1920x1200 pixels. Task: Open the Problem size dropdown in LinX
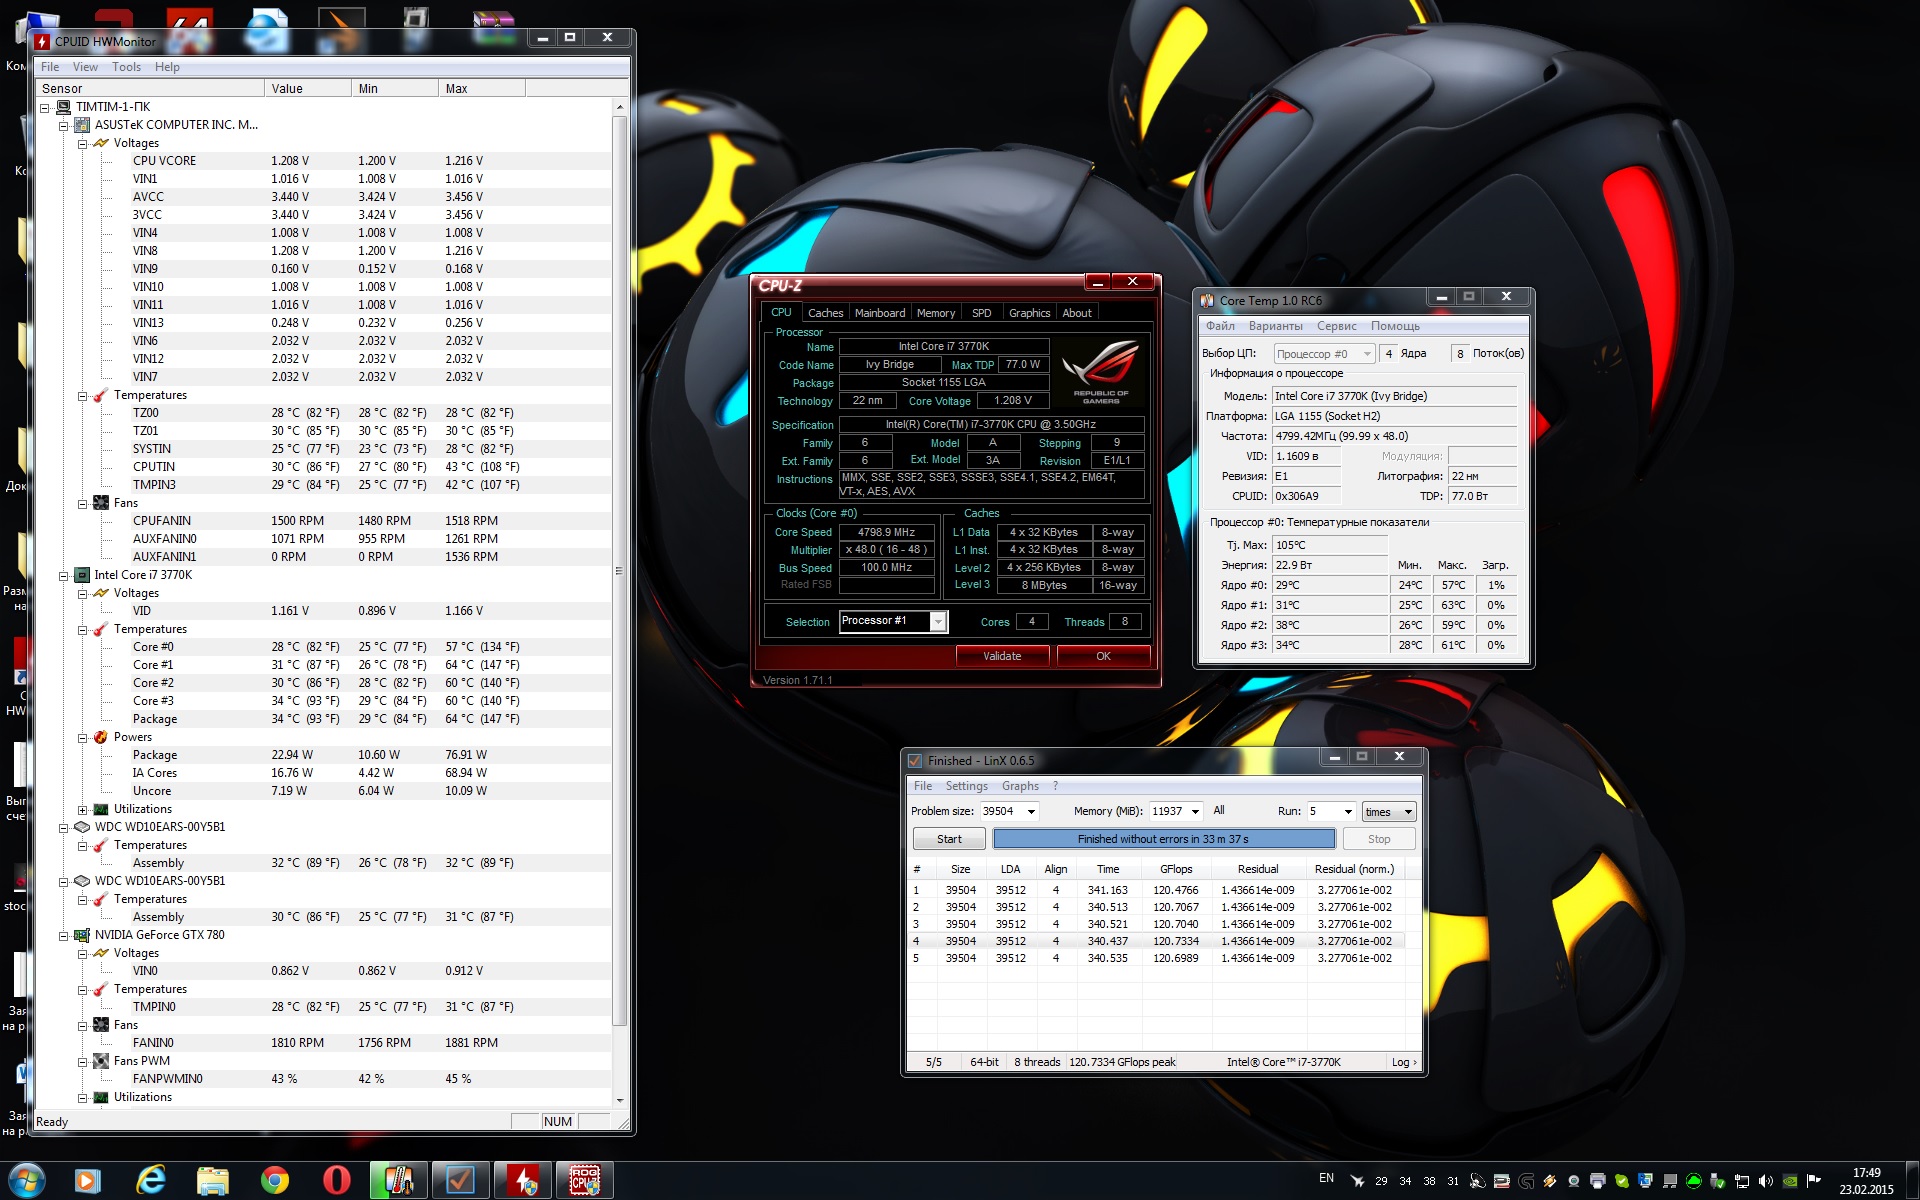[x=1031, y=811]
